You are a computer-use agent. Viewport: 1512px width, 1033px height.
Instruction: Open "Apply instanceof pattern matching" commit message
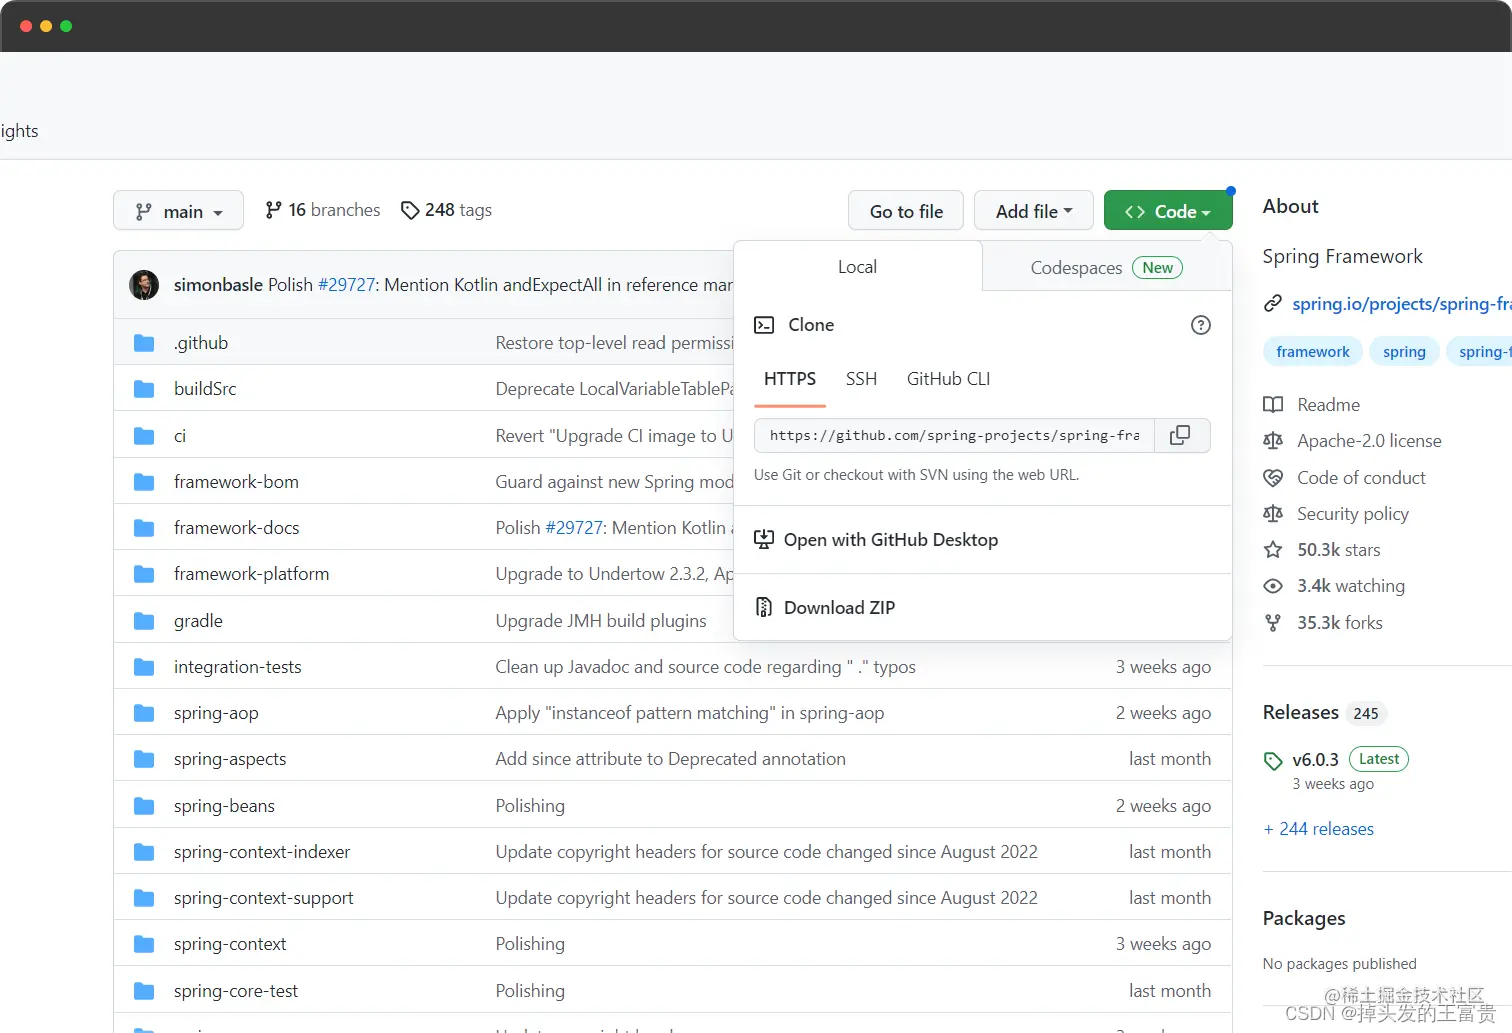pos(690,713)
